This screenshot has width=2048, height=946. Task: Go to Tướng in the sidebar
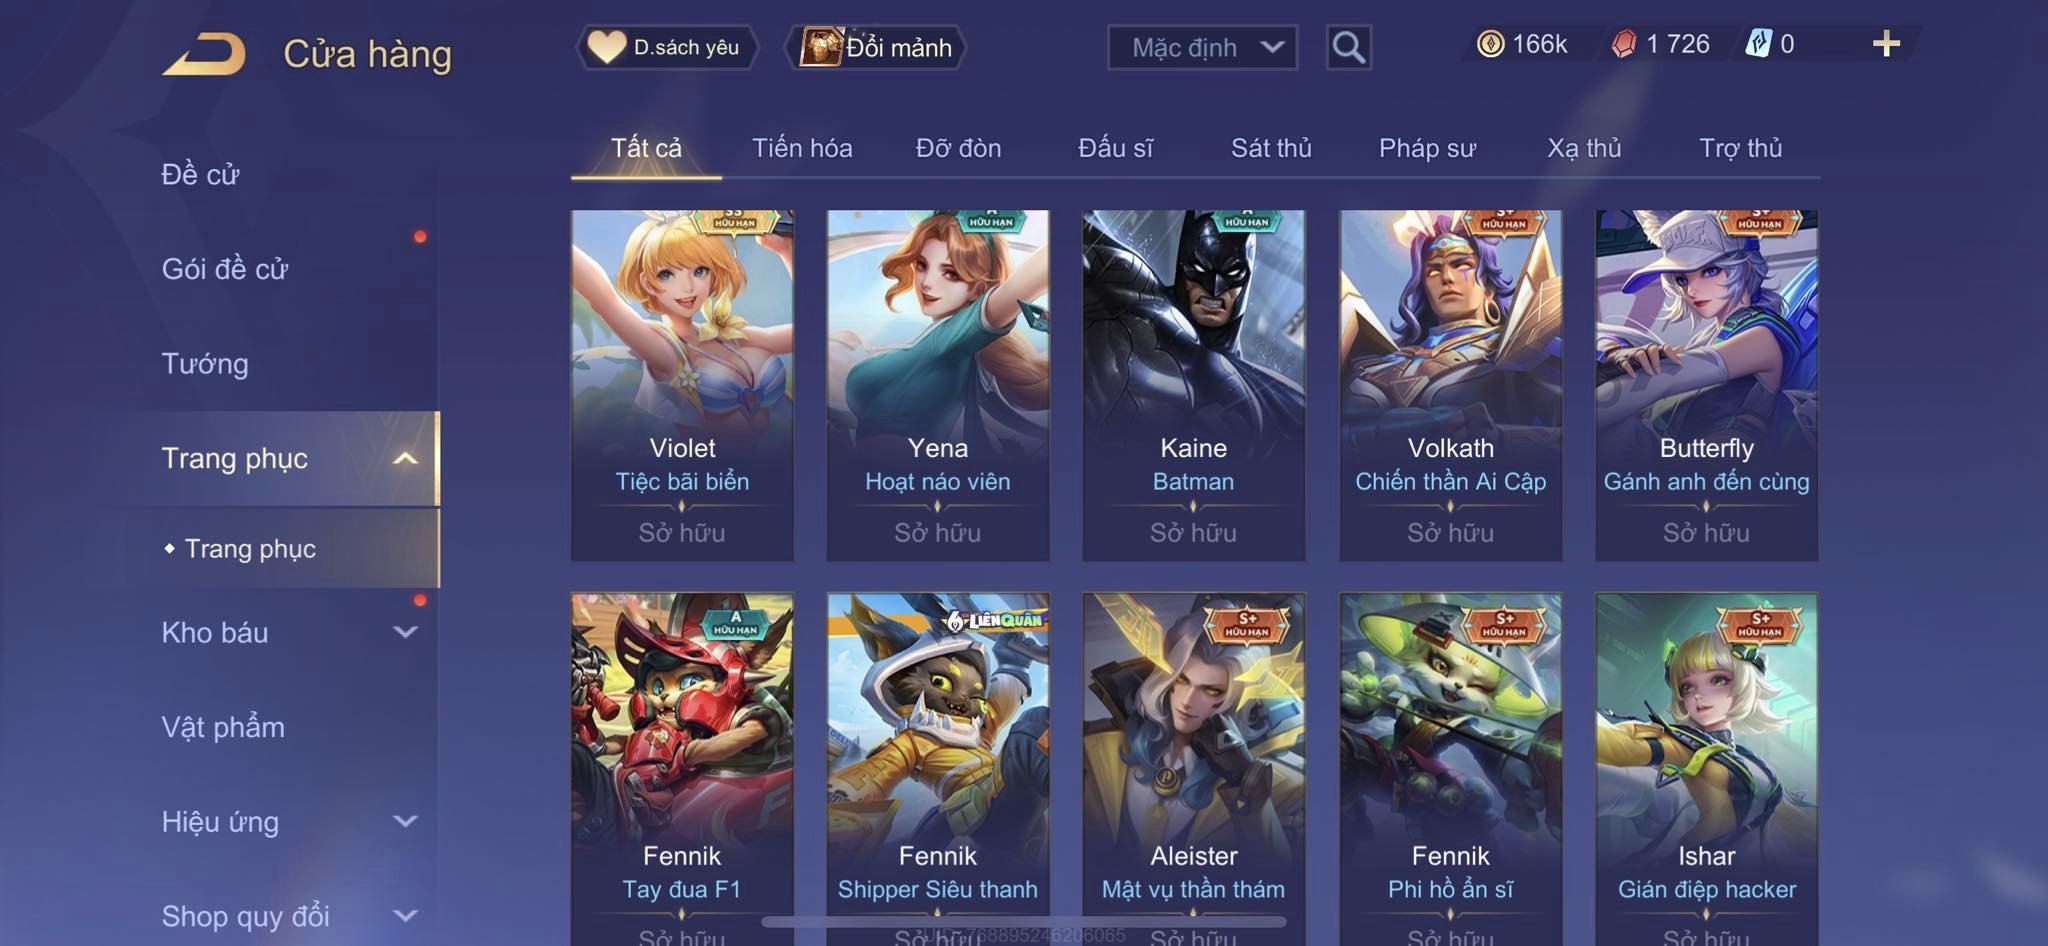pos(205,364)
